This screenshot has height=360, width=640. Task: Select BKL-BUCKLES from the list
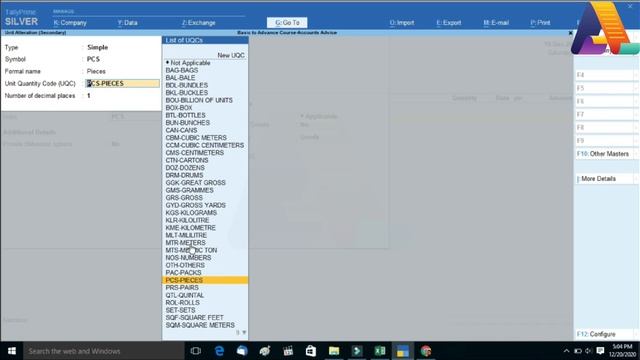187,93
